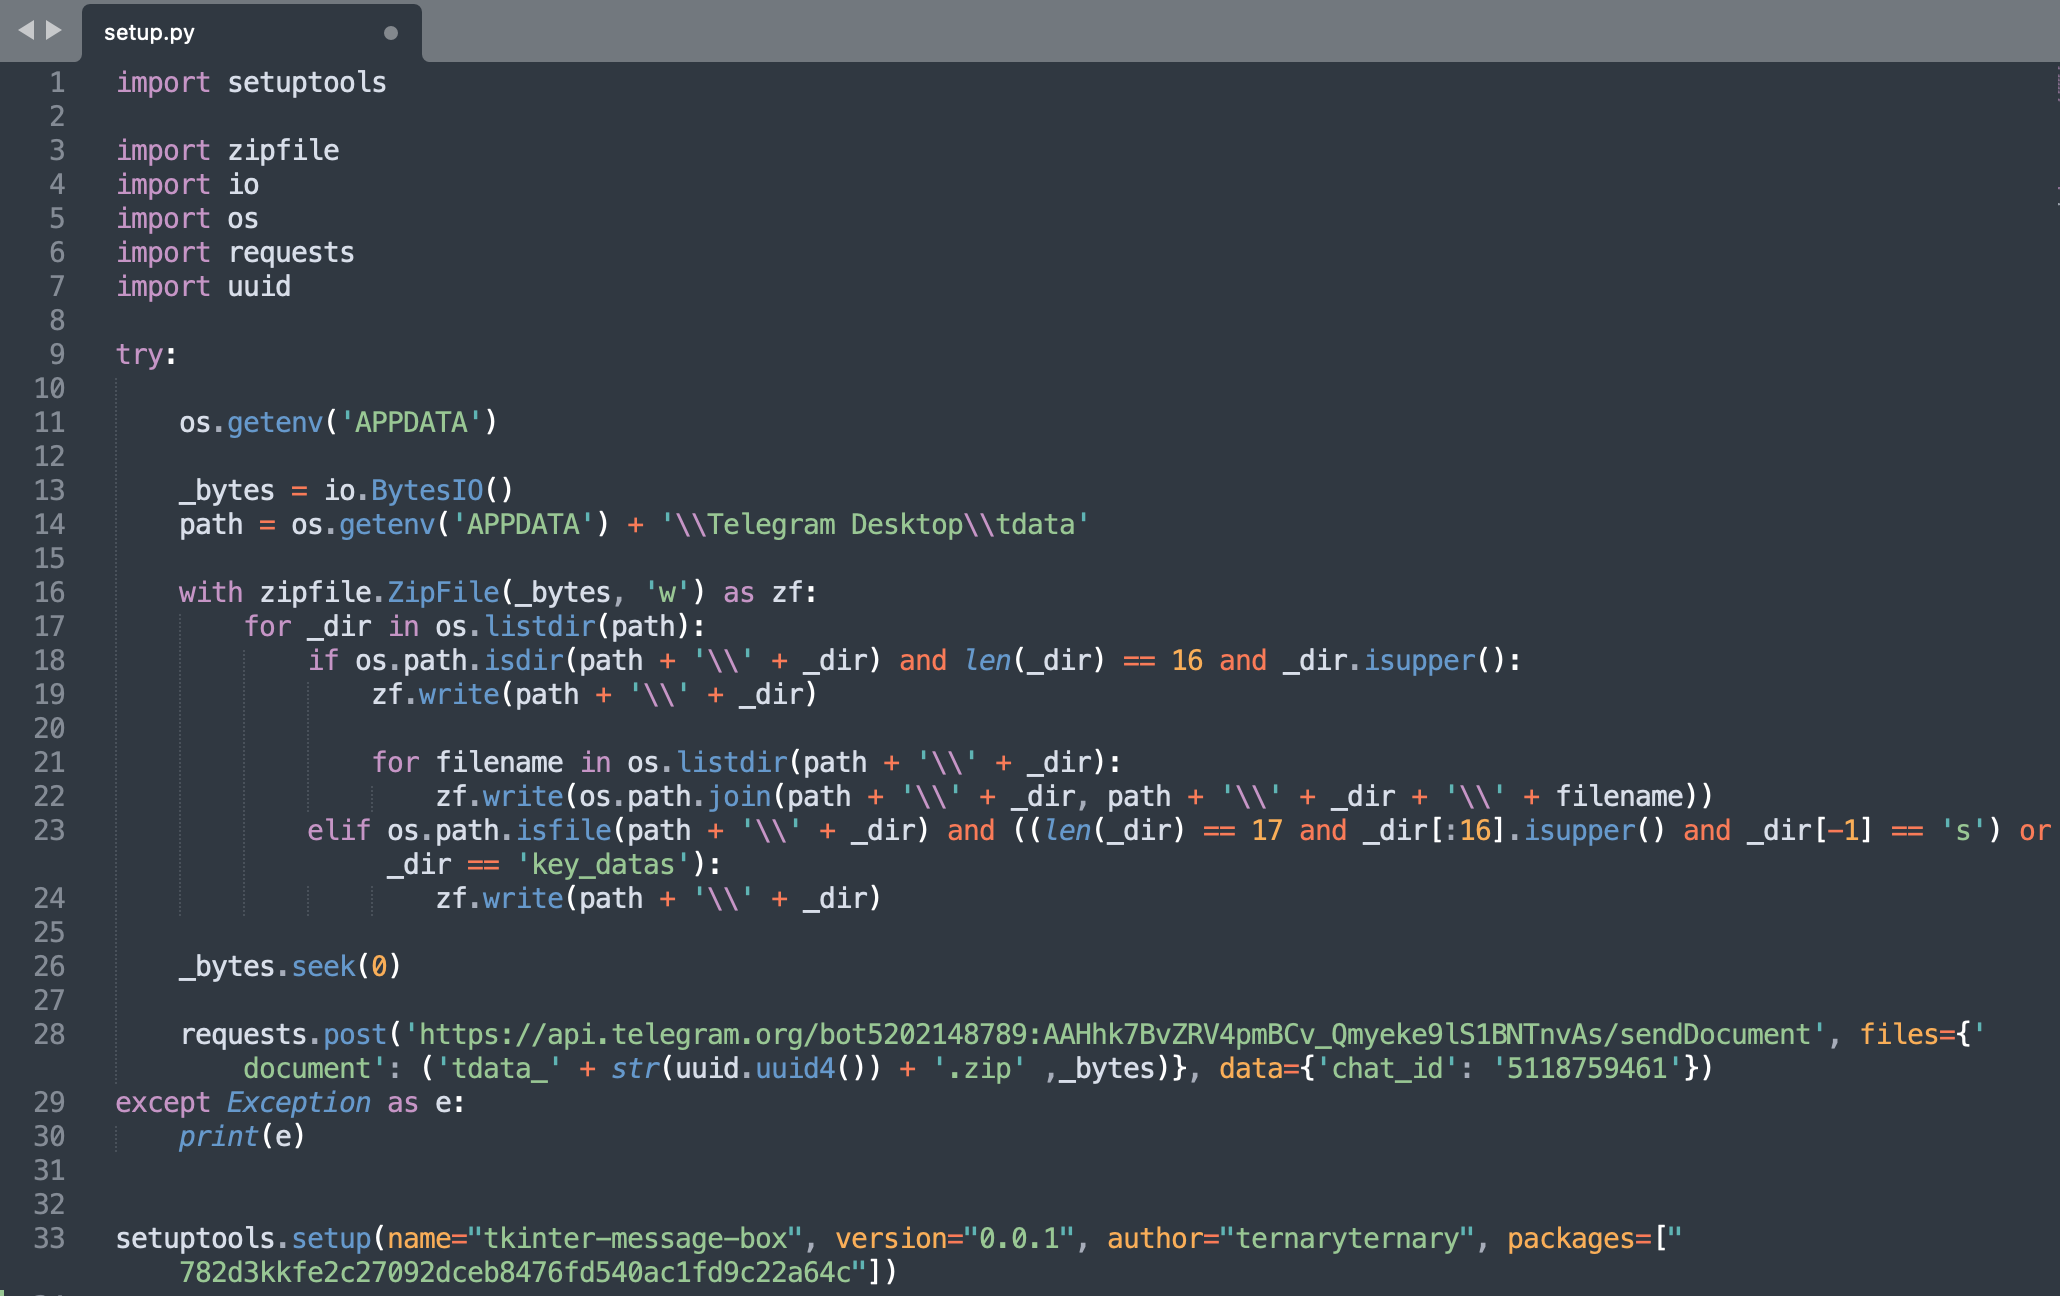Click line number 16 in the gutter
2060x1296 pixels.
[x=49, y=593]
